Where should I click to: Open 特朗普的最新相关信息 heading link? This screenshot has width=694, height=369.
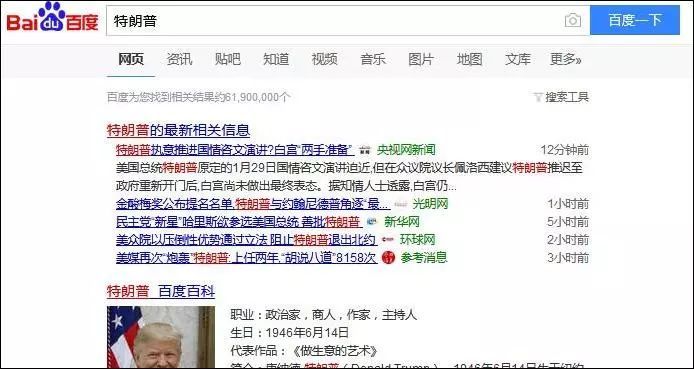(178, 131)
